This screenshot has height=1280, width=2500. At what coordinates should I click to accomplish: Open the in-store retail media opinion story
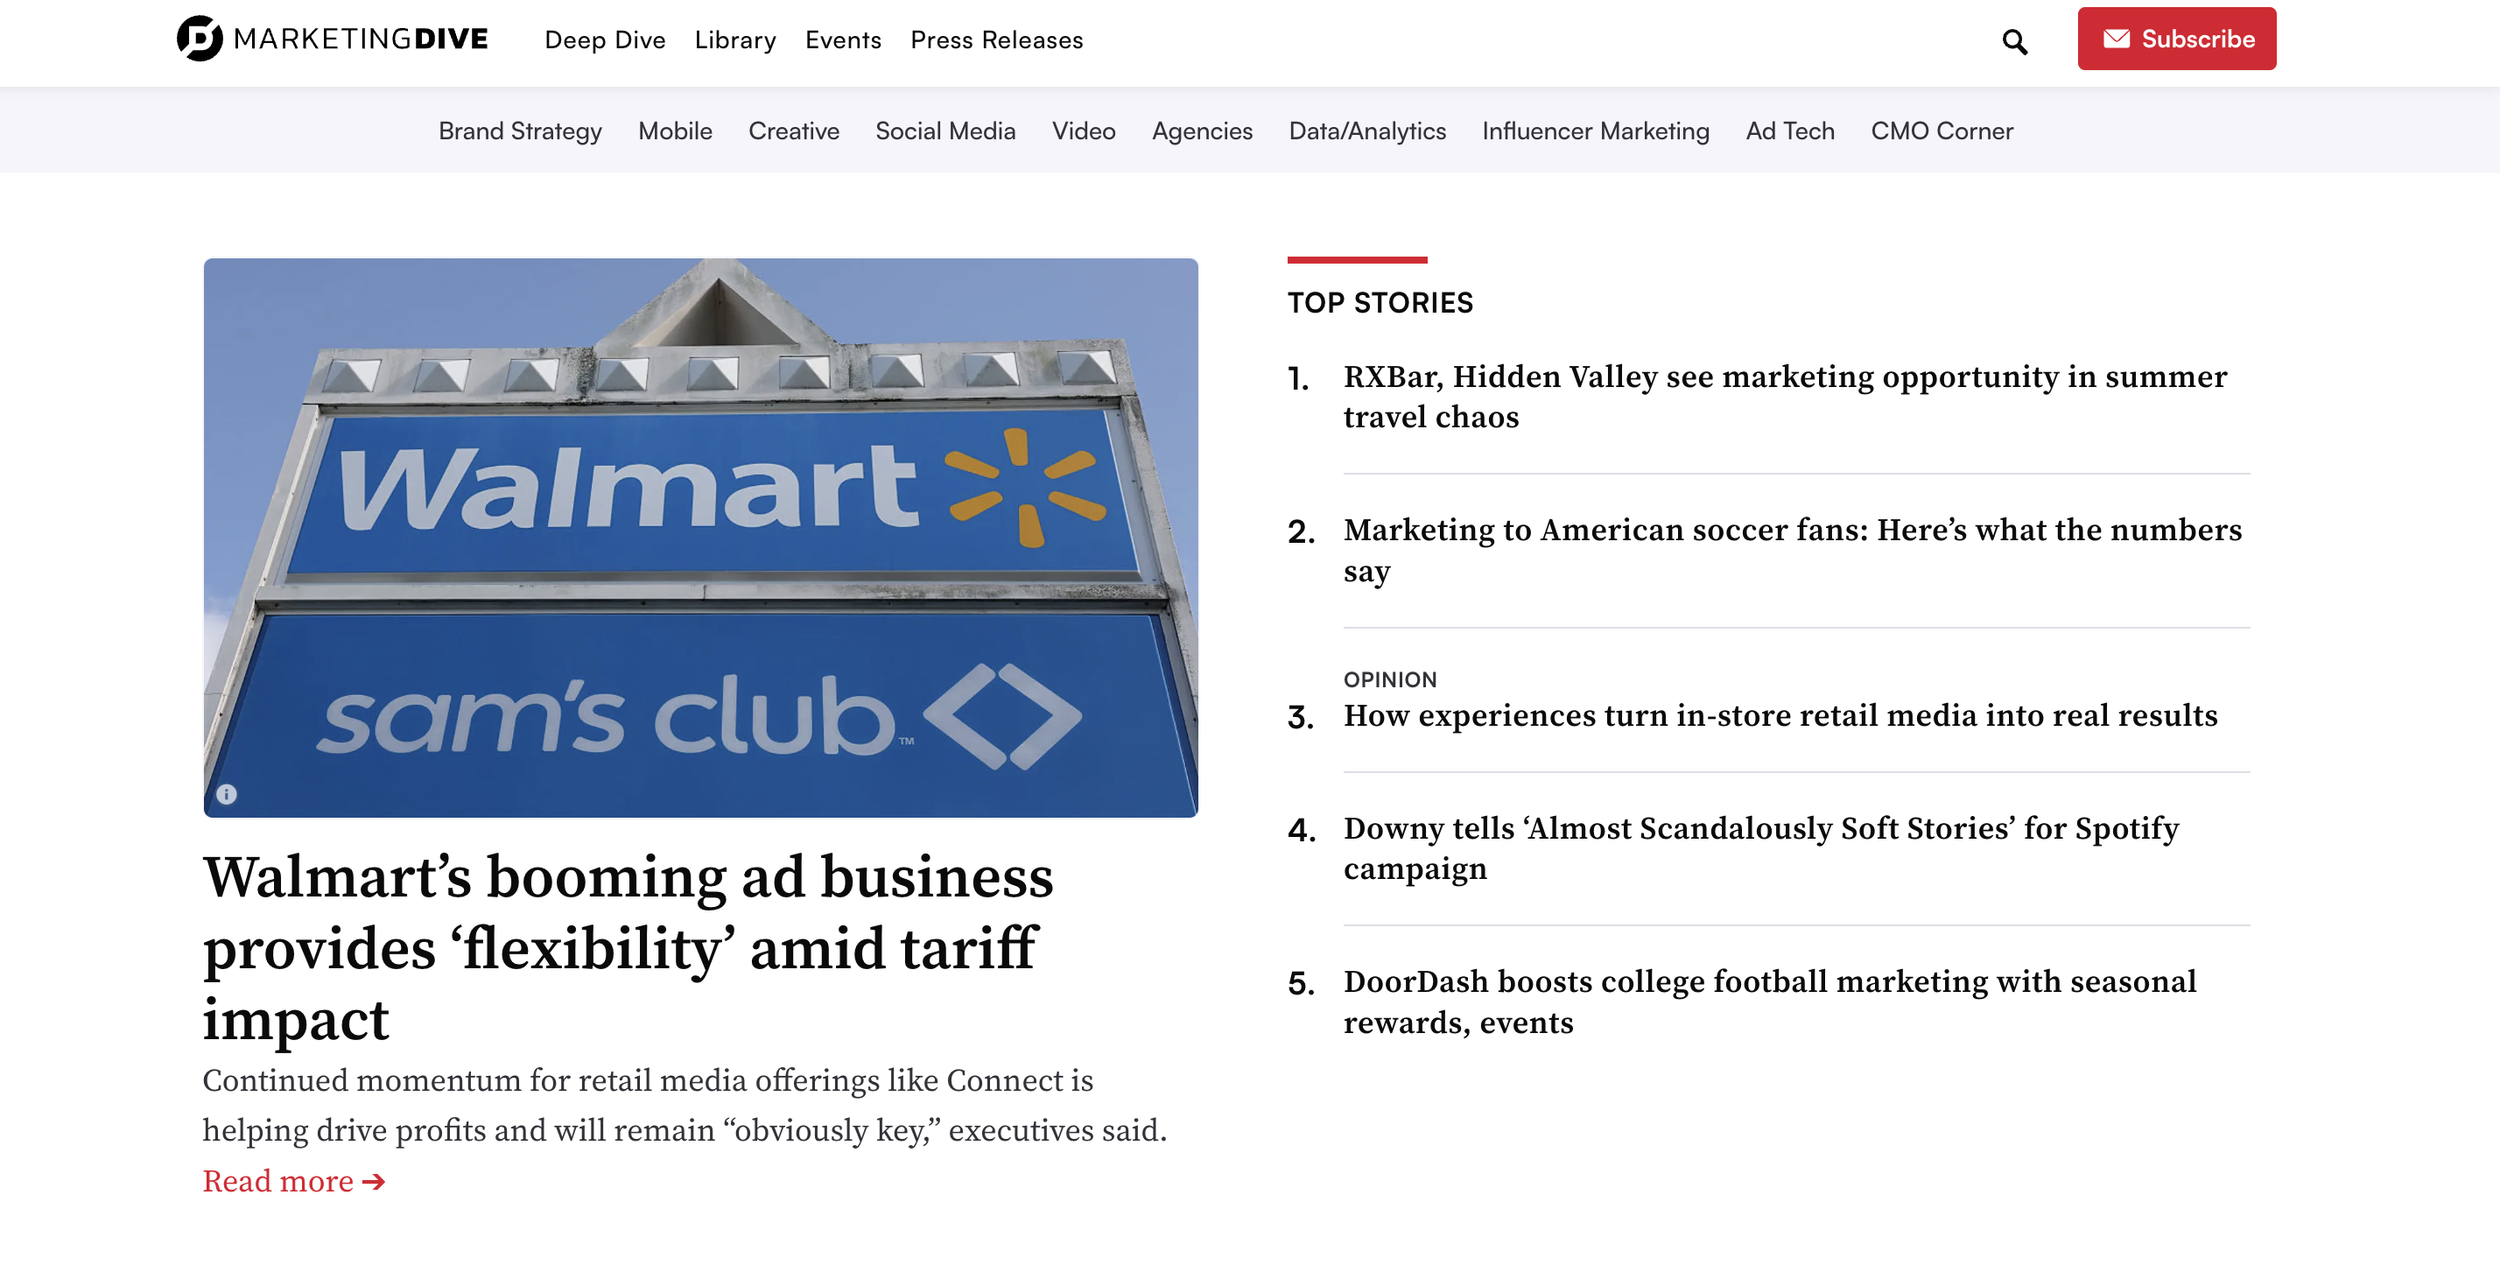click(x=1780, y=716)
